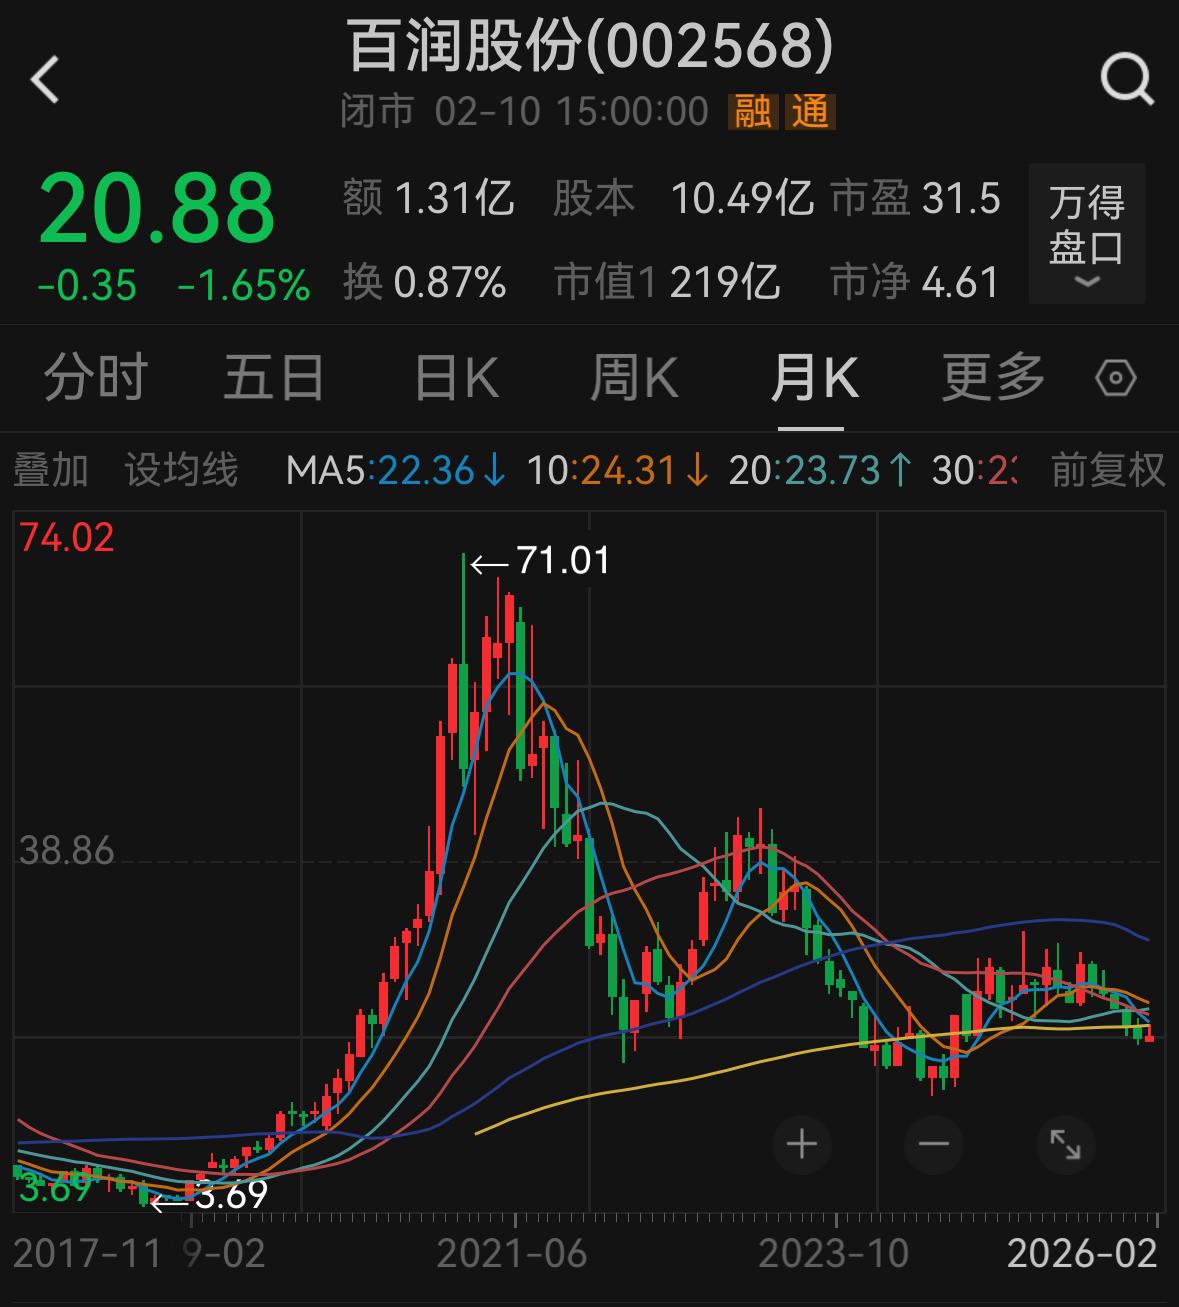Zoom in chart with plus icon
The width and height of the screenshot is (1179, 1307).
click(802, 1144)
